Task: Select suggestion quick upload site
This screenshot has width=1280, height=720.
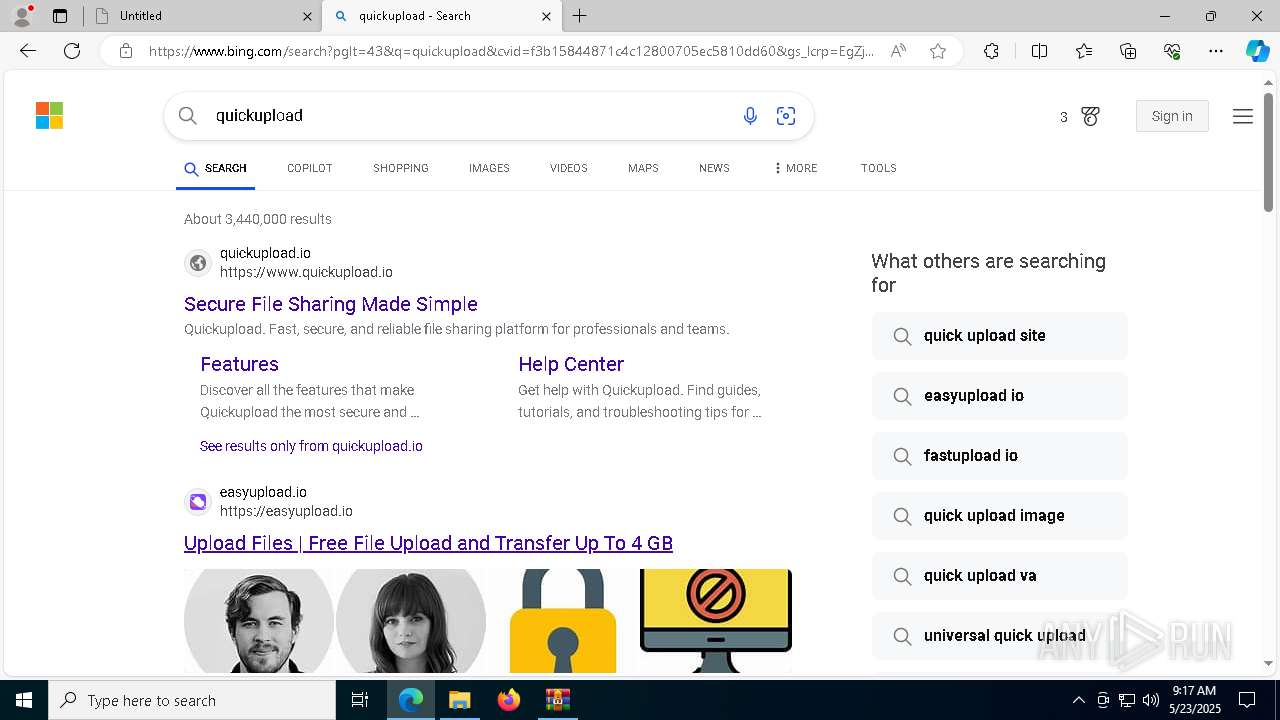Action: [999, 336]
